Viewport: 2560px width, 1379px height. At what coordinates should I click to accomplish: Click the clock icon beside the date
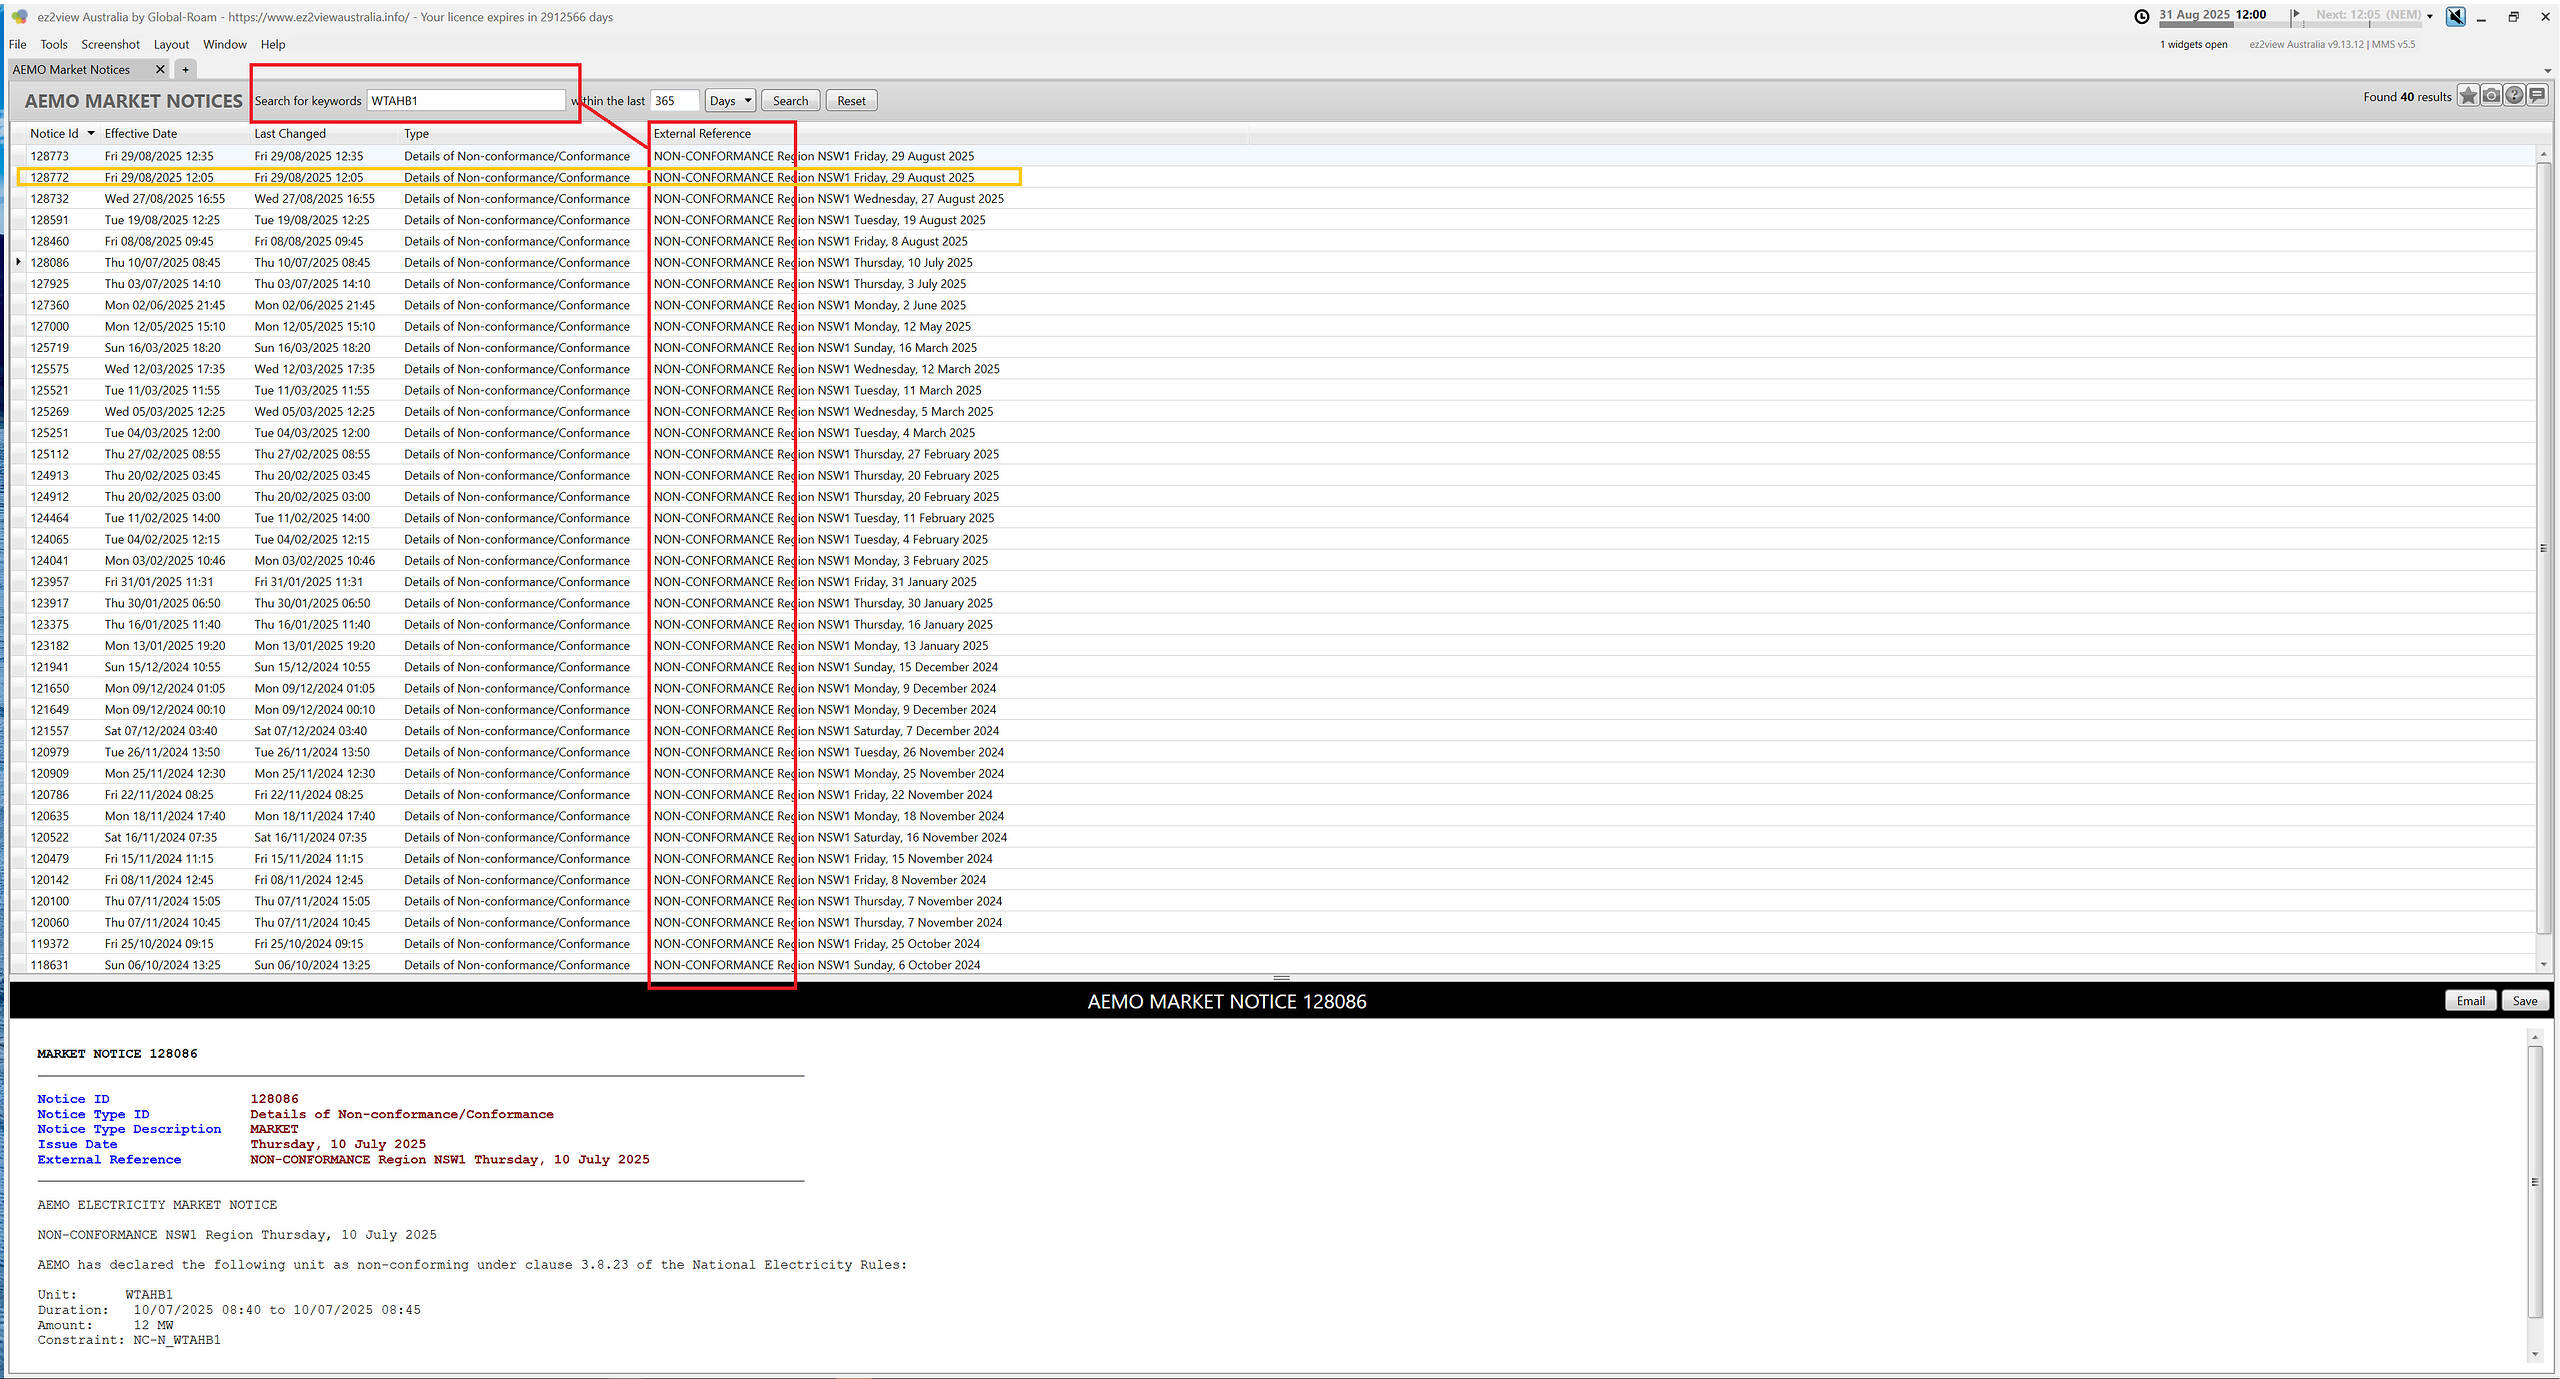[2141, 16]
